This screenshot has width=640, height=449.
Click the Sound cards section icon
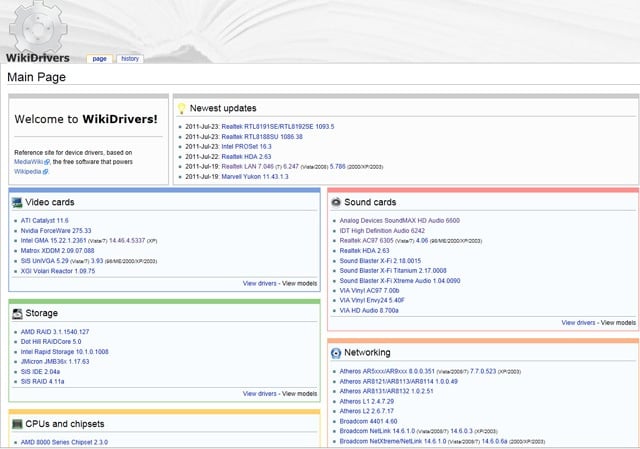point(337,202)
